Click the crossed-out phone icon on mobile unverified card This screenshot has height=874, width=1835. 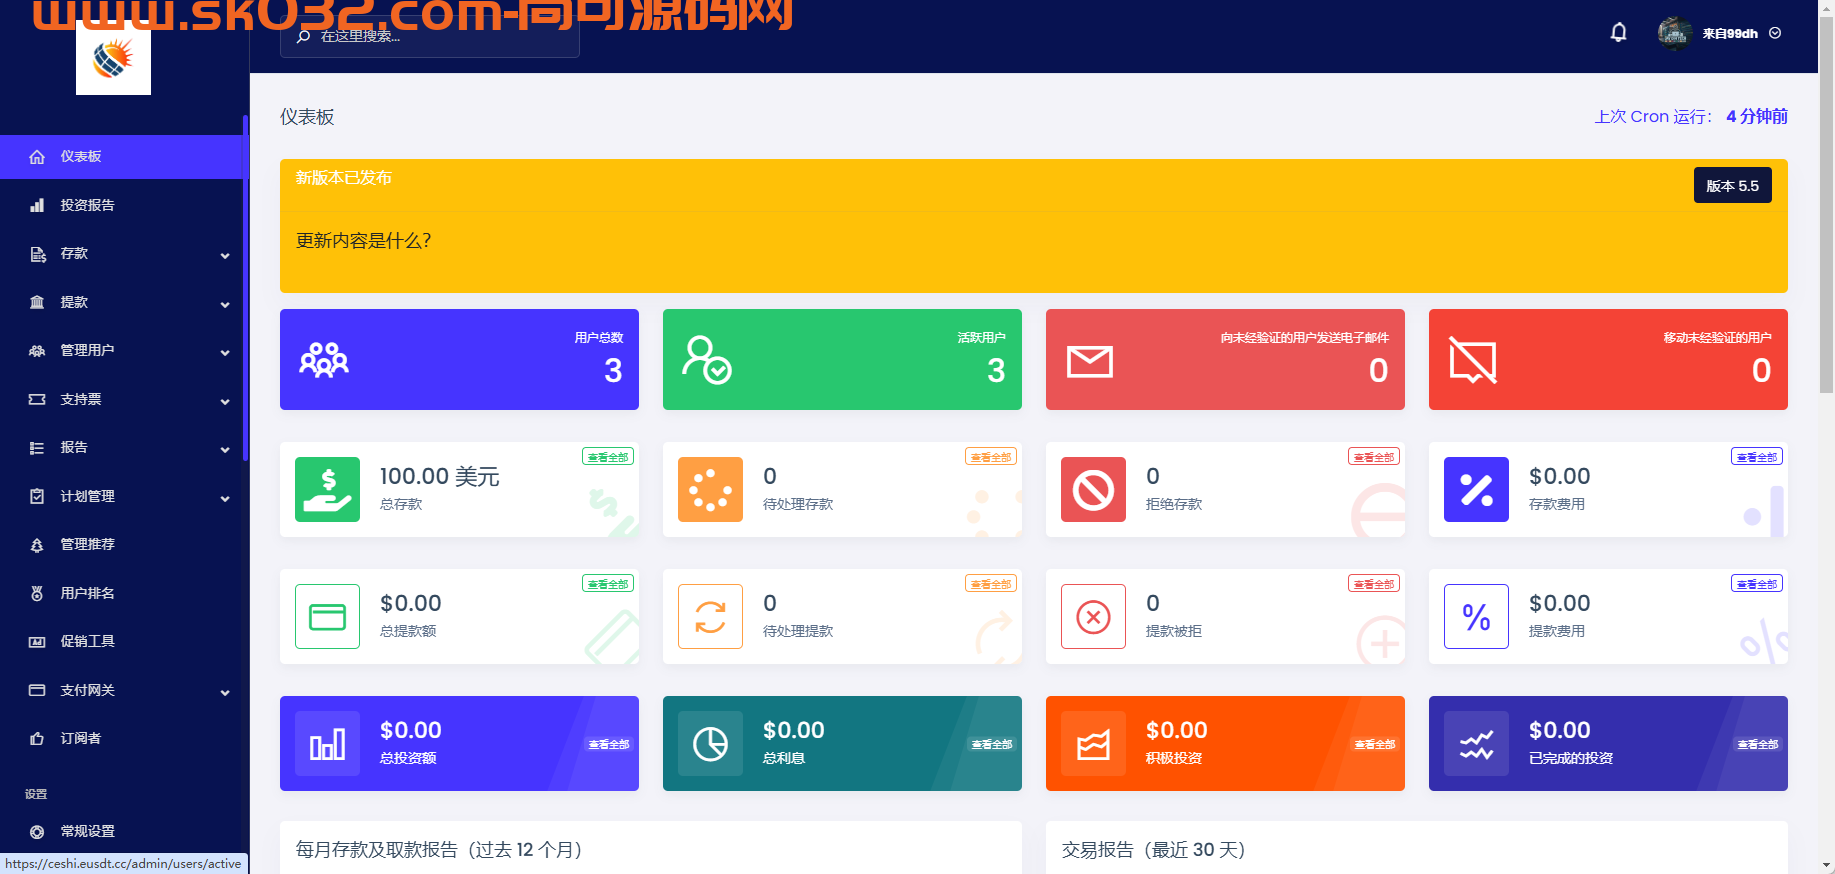tap(1473, 361)
